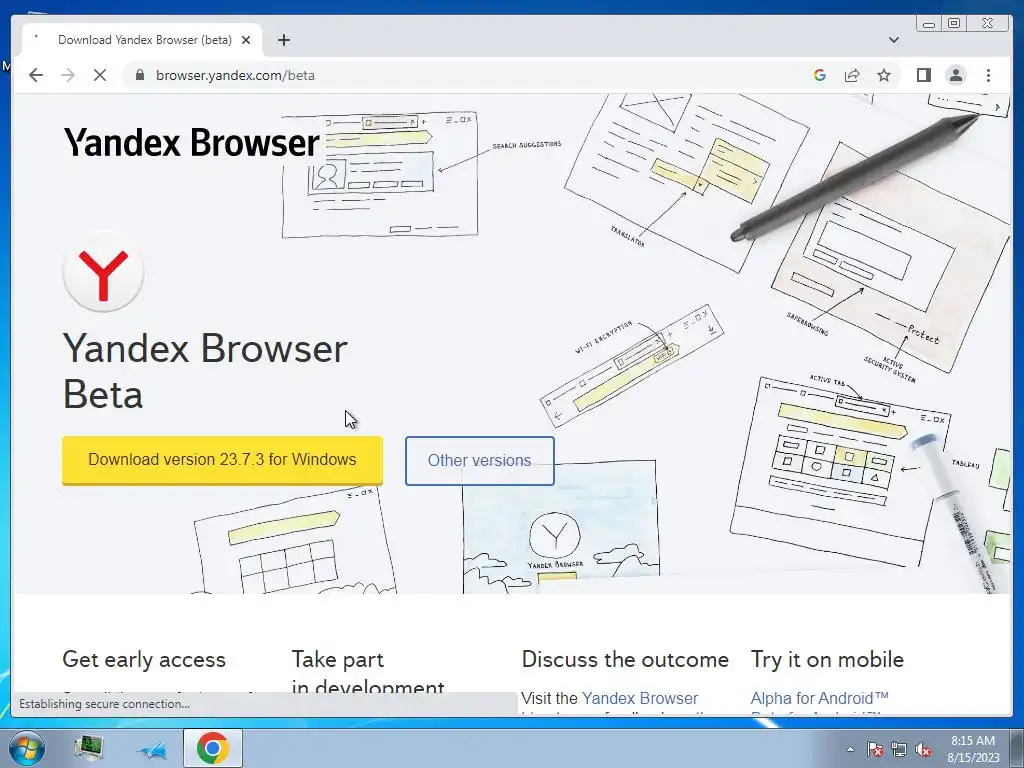Expand the tab search dropdown
Viewport: 1024px width, 768px height.
(x=893, y=40)
